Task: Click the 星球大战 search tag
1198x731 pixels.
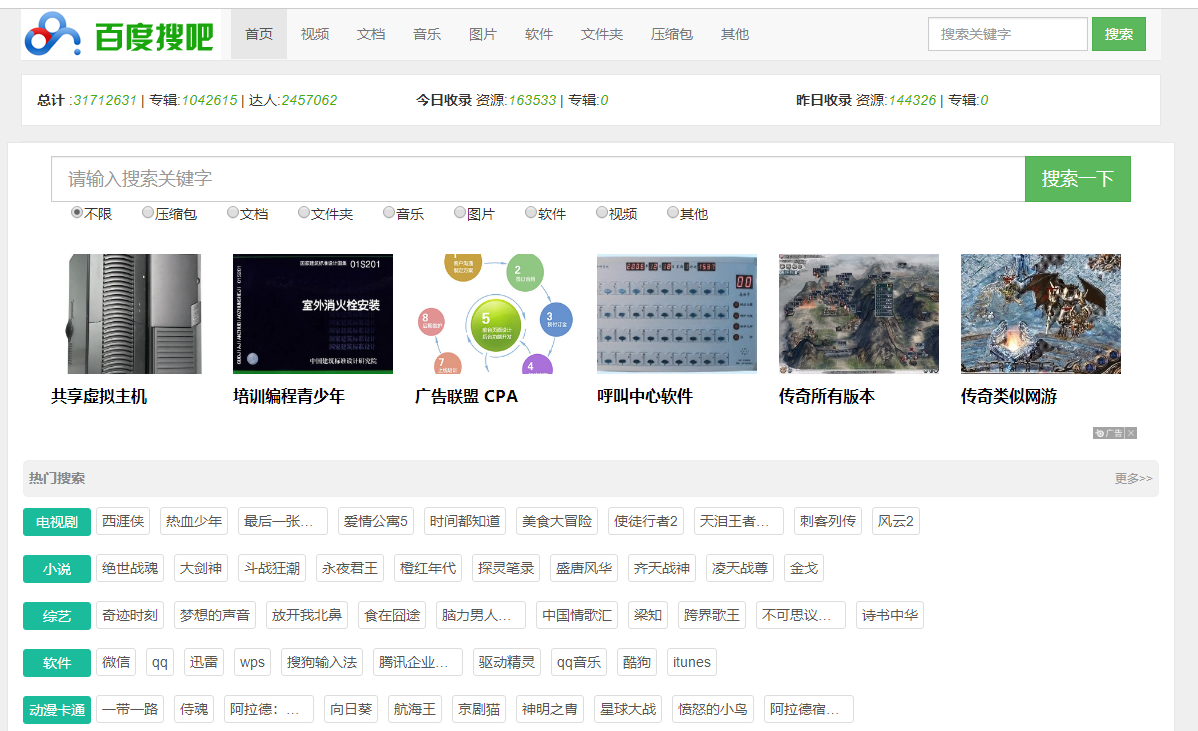Action: tap(628, 709)
